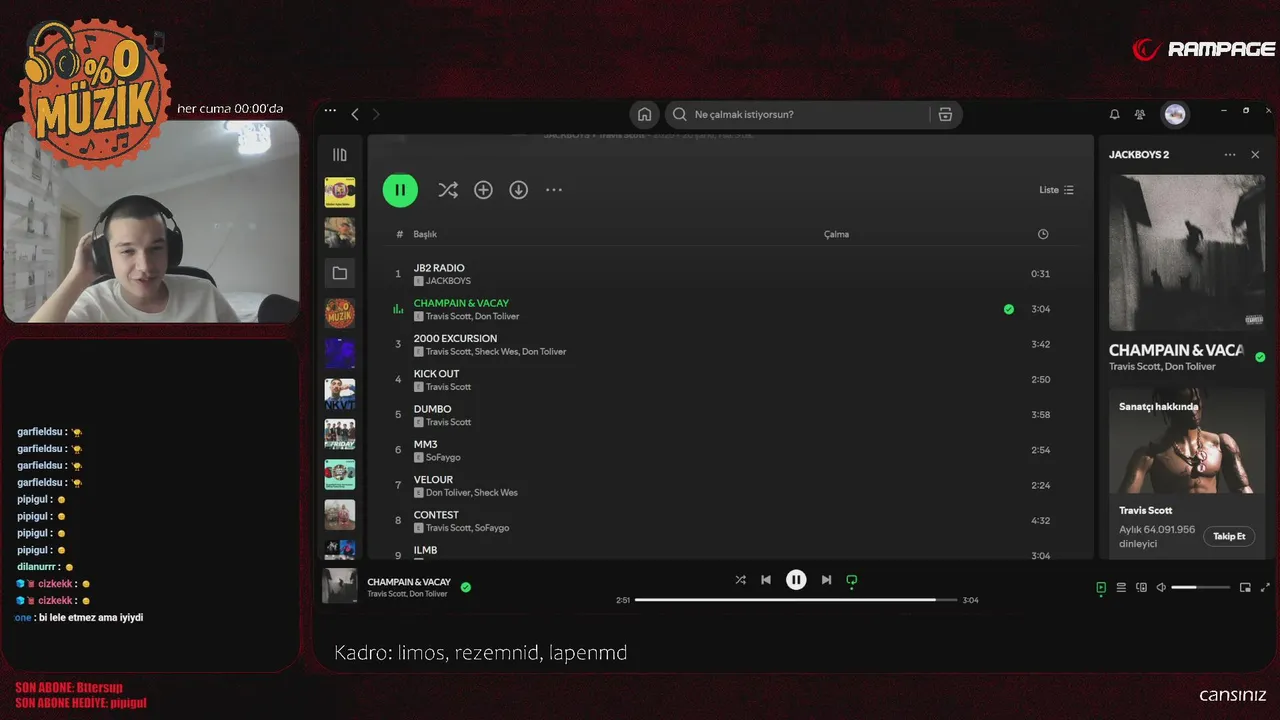This screenshot has width=1280, height=720.
Task: Open the '%0 MÜZİK' playlist in the sidebar
Action: point(340,313)
